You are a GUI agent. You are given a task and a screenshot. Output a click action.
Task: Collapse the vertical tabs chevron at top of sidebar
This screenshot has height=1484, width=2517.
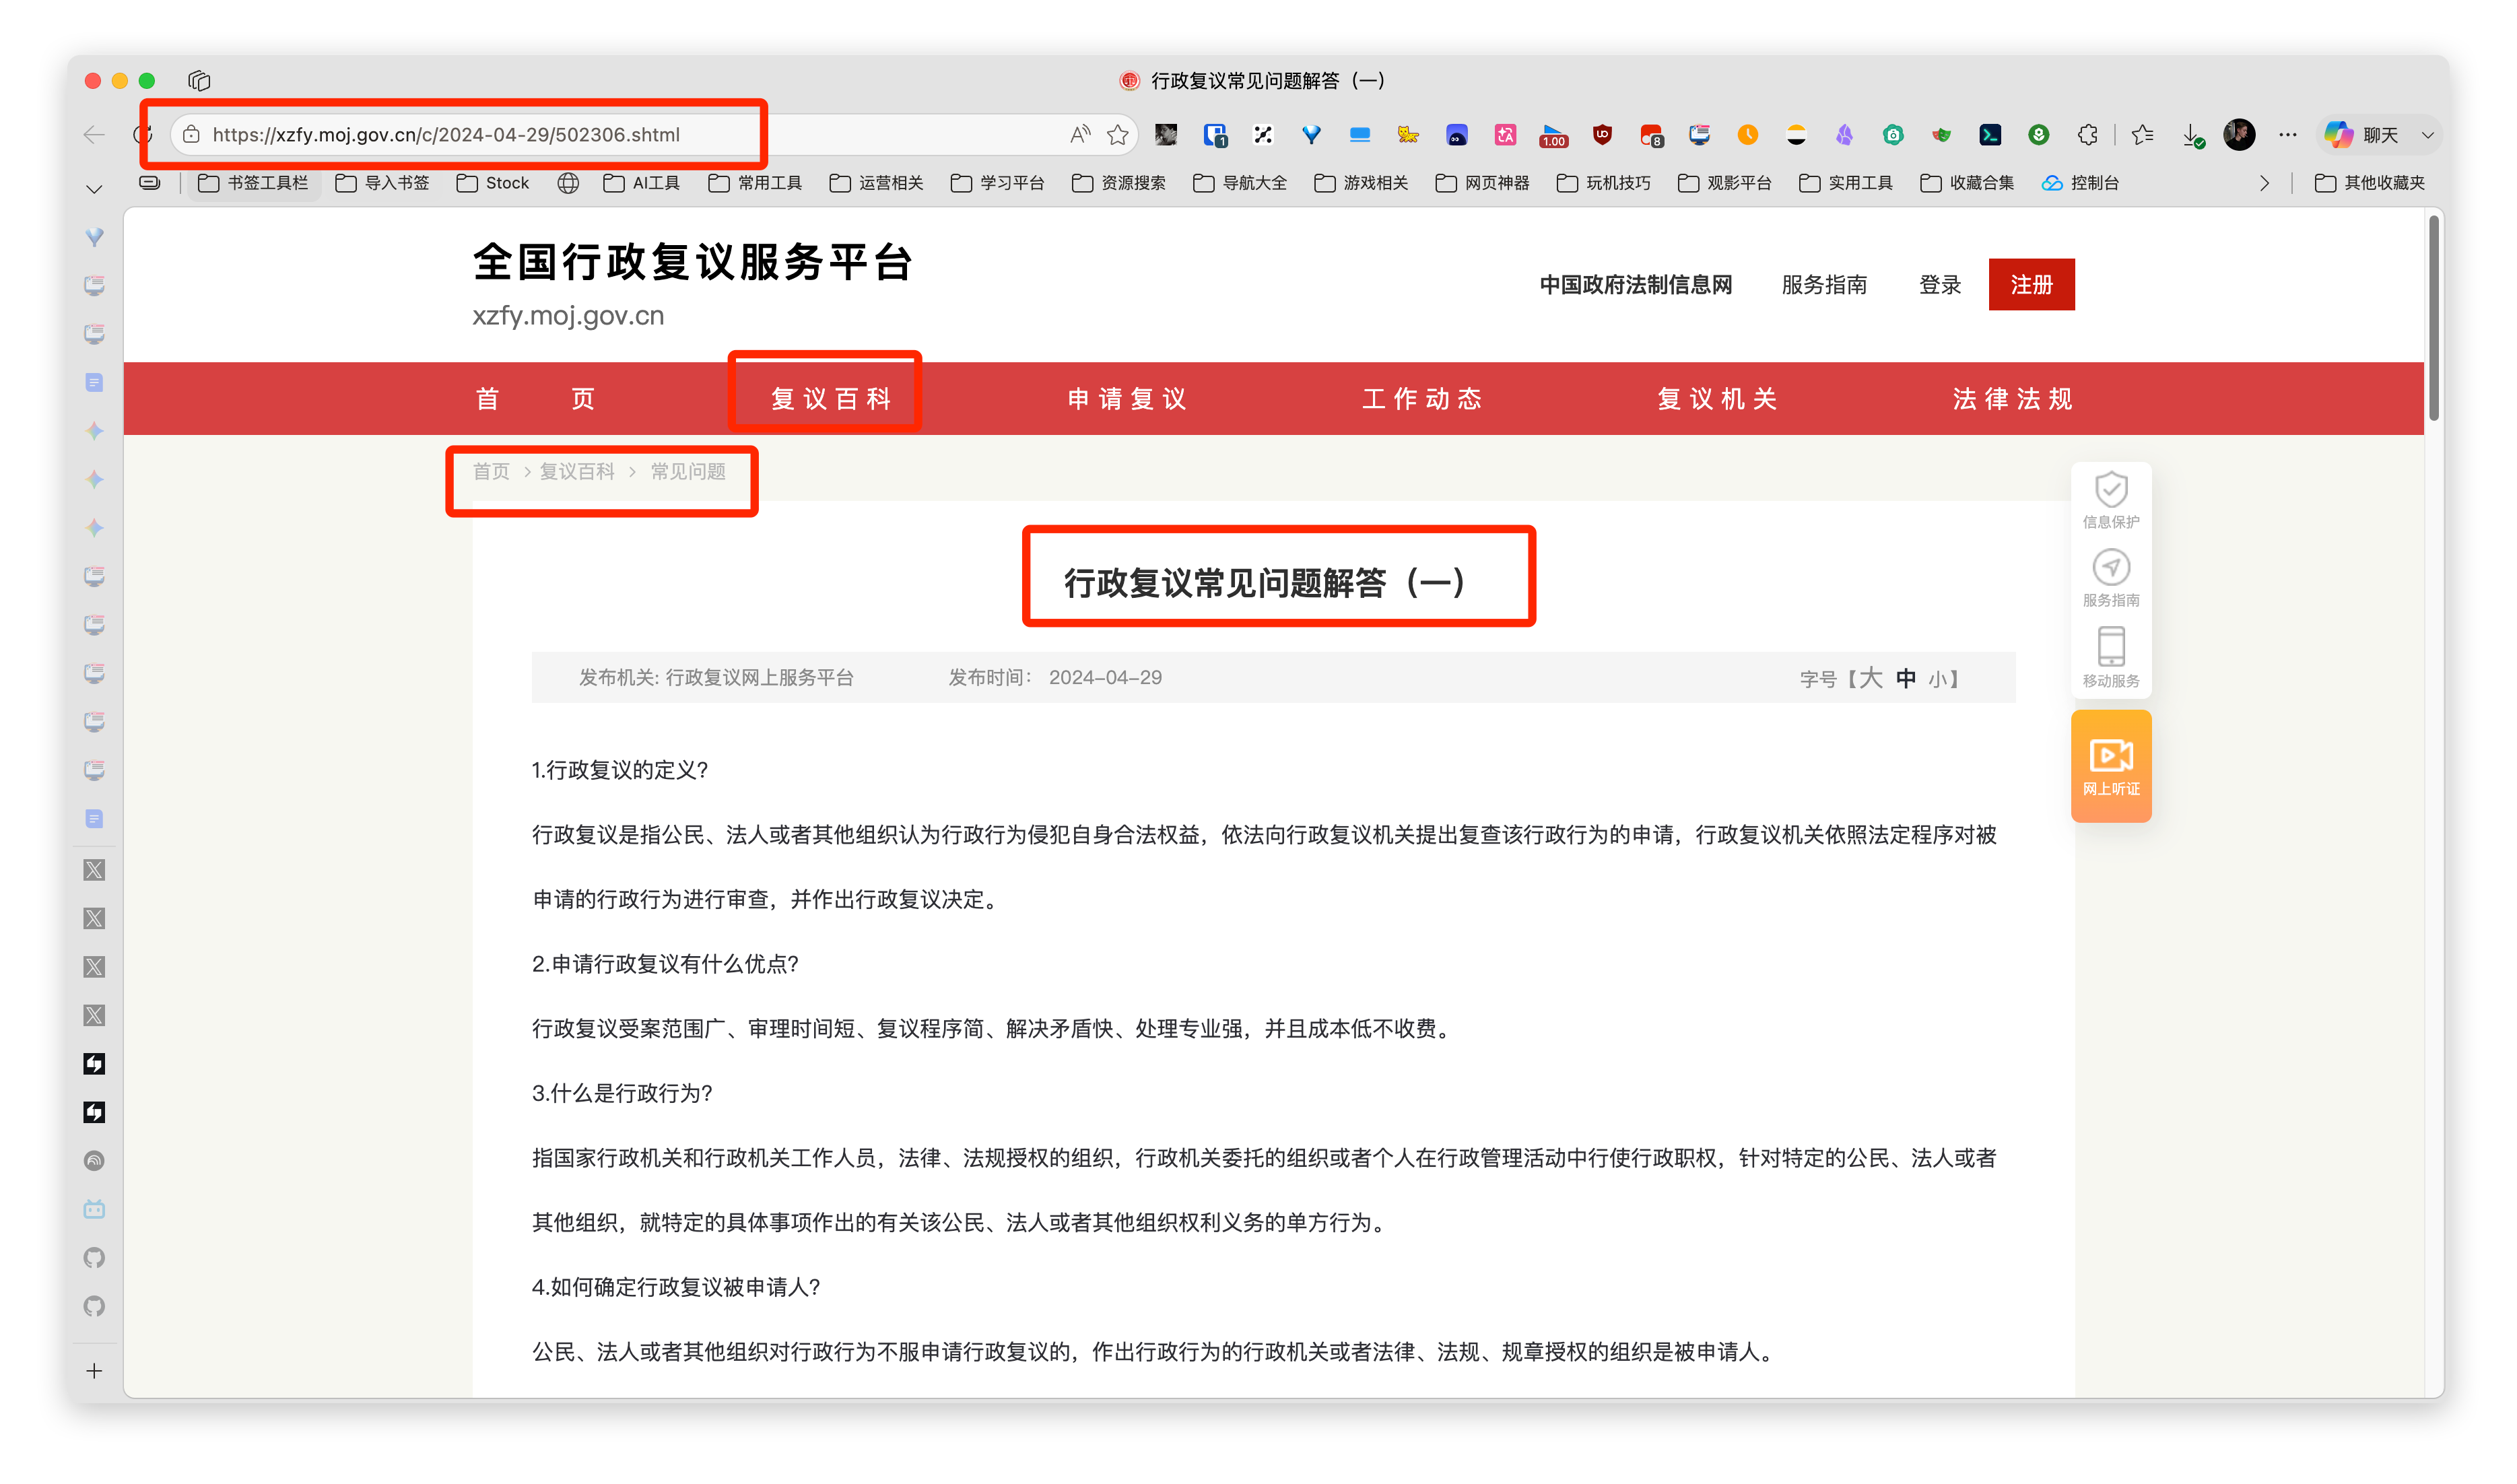(x=94, y=188)
